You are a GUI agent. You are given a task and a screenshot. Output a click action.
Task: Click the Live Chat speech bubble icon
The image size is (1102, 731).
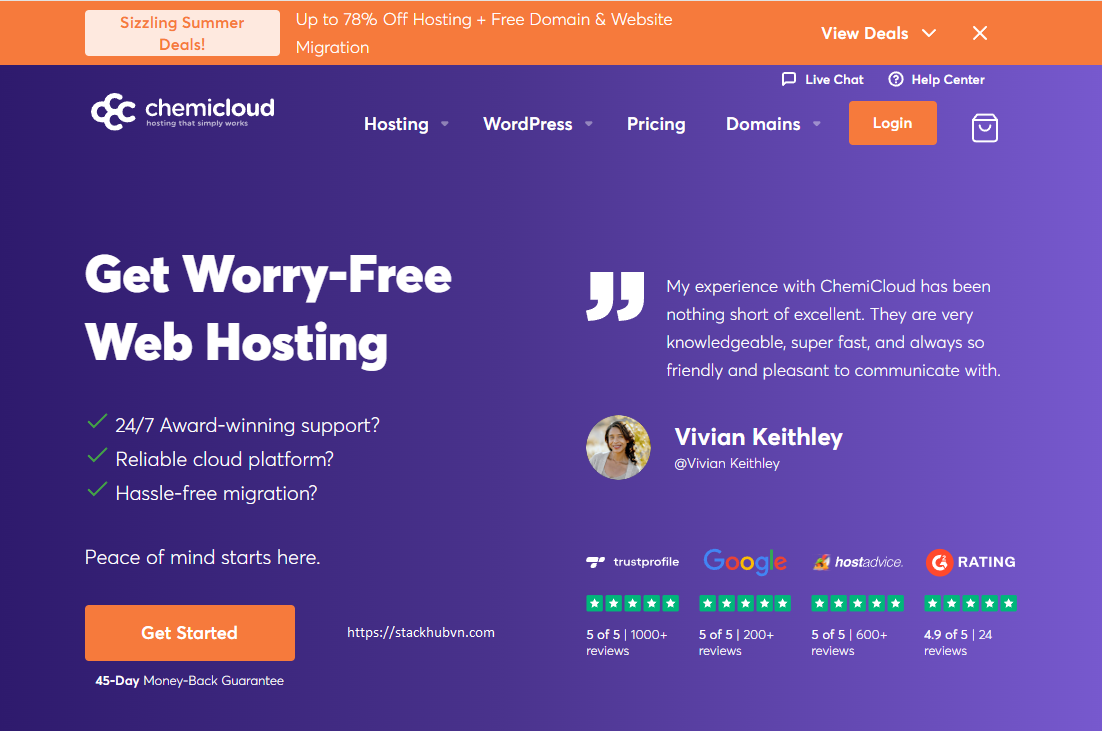789,79
